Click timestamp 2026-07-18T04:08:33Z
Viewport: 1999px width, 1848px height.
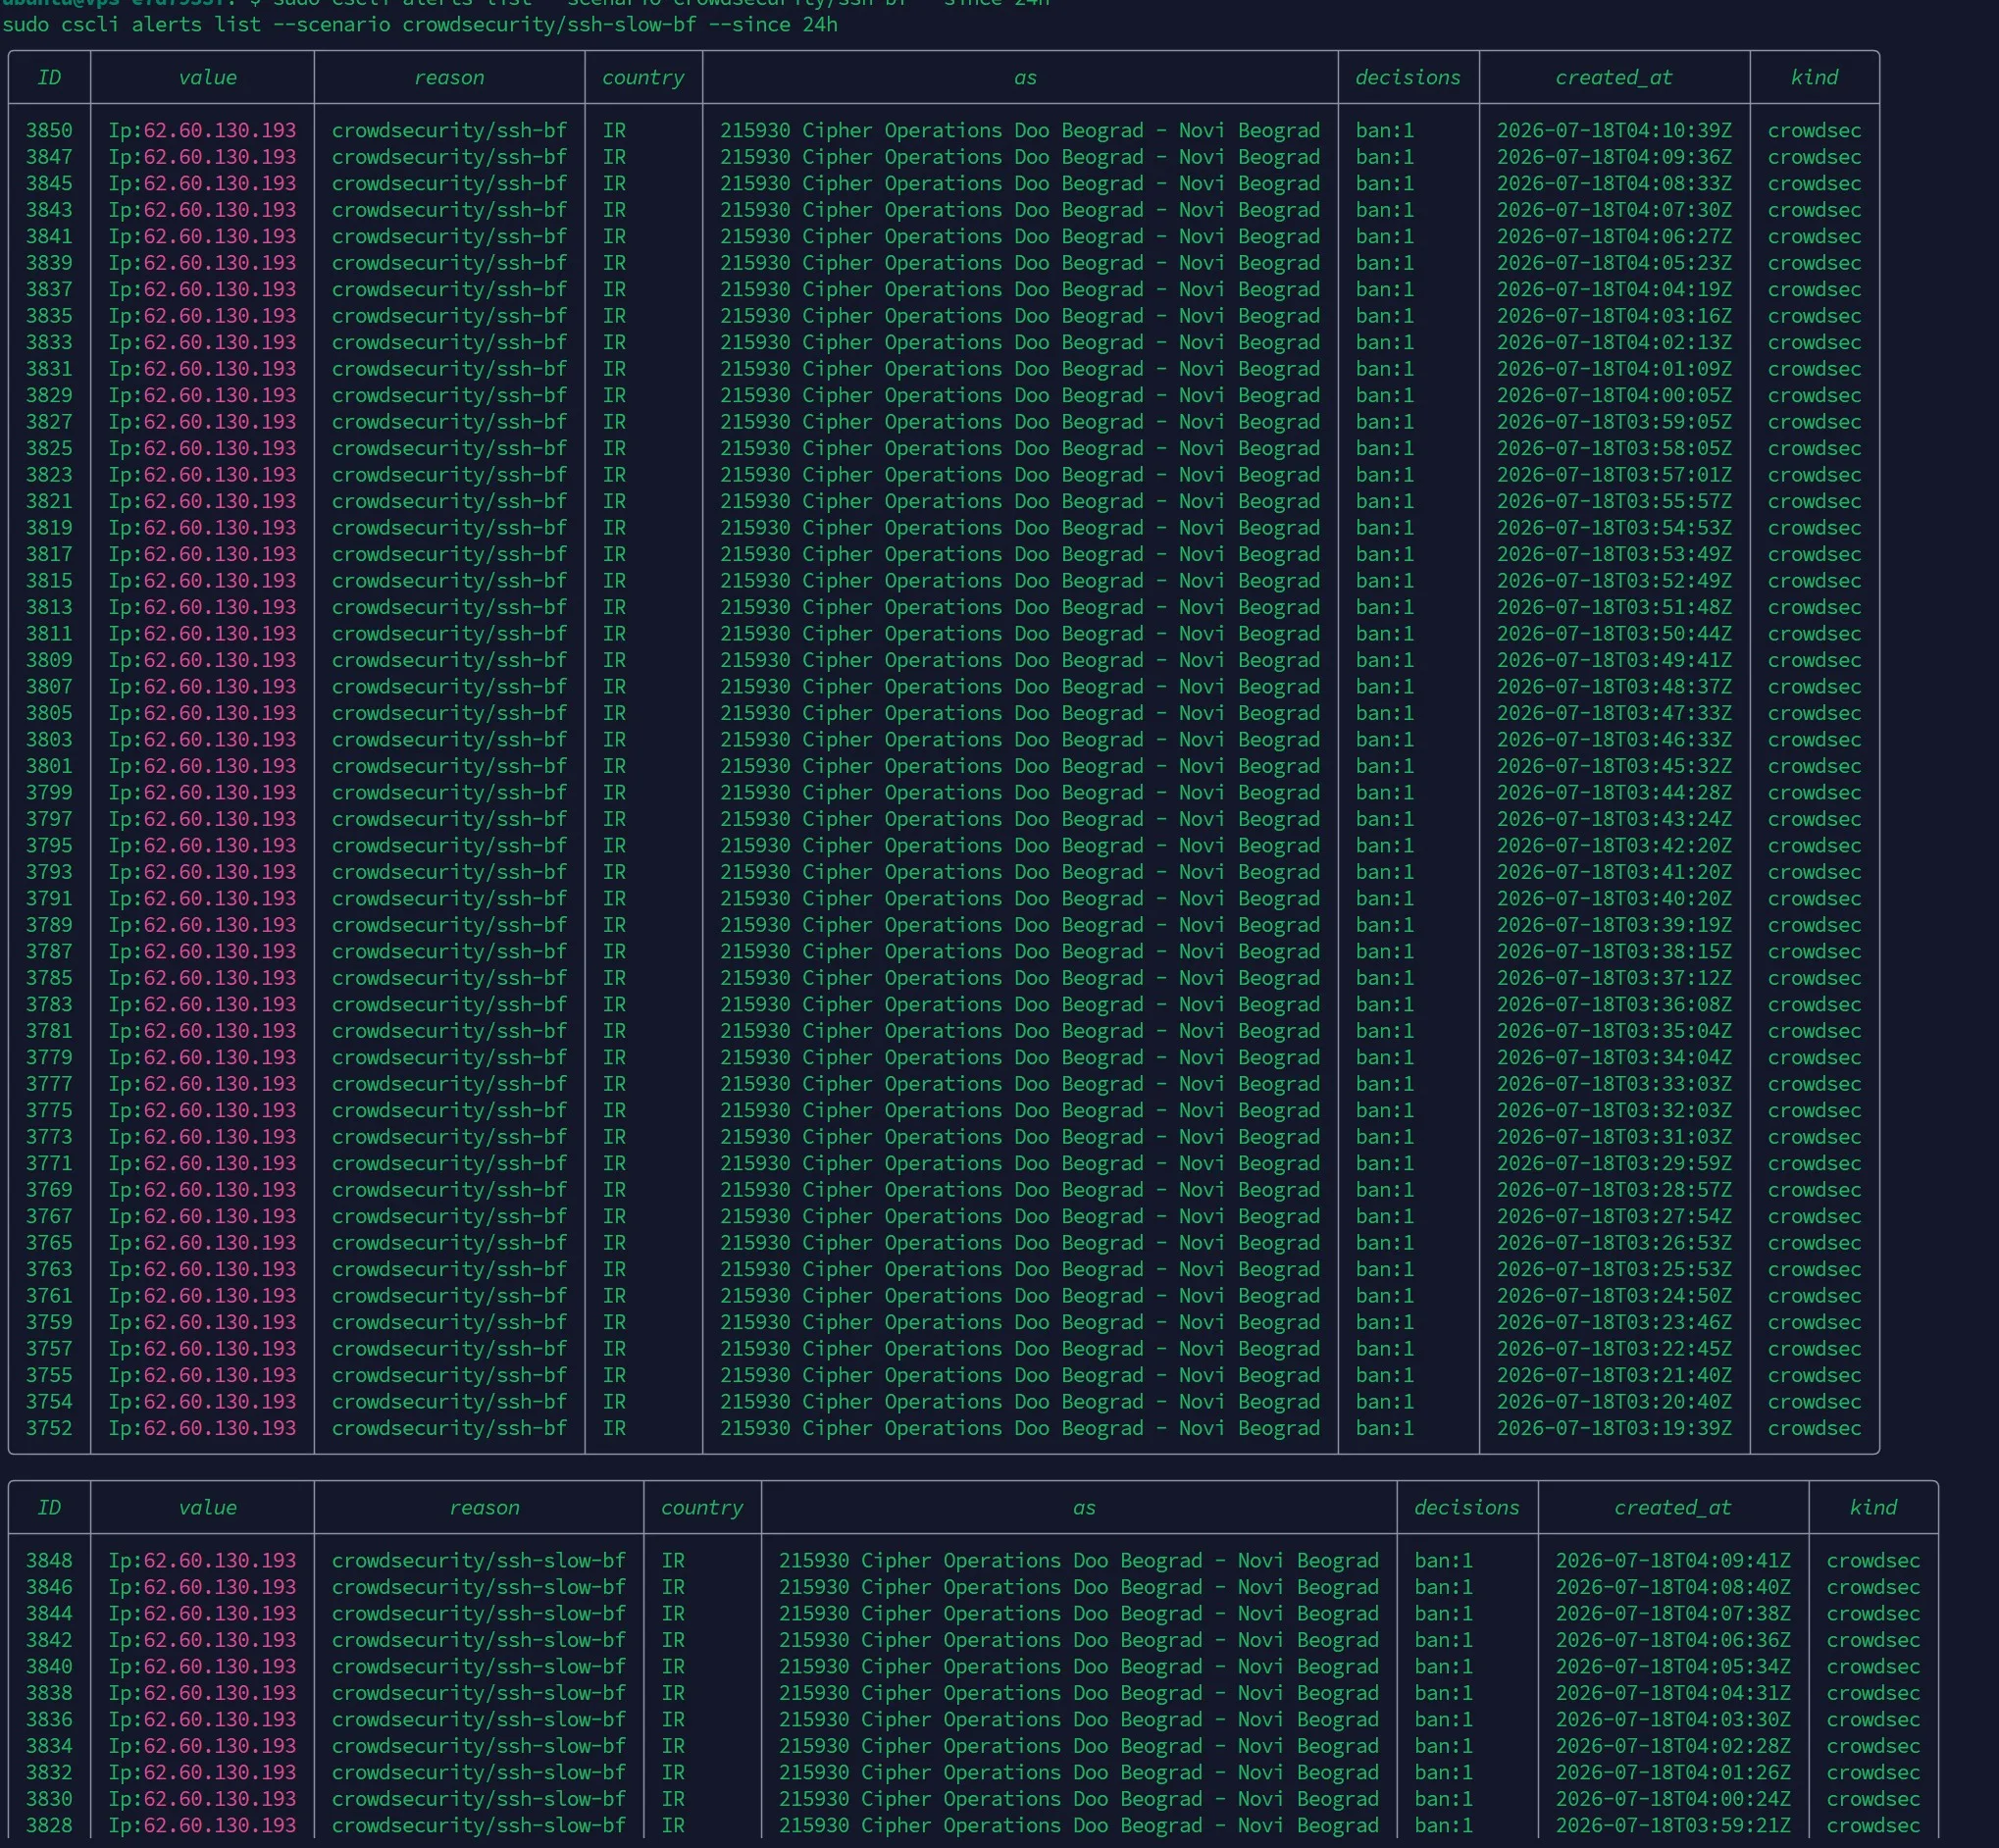(x=1614, y=183)
